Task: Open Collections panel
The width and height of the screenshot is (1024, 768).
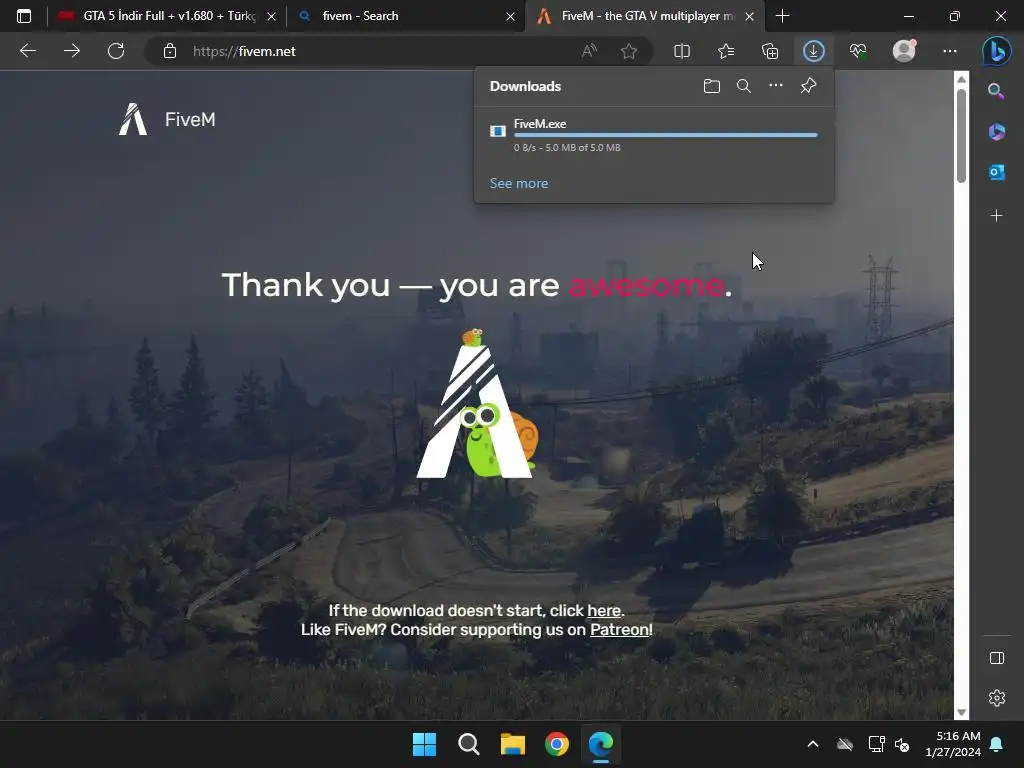Action: 770,51
